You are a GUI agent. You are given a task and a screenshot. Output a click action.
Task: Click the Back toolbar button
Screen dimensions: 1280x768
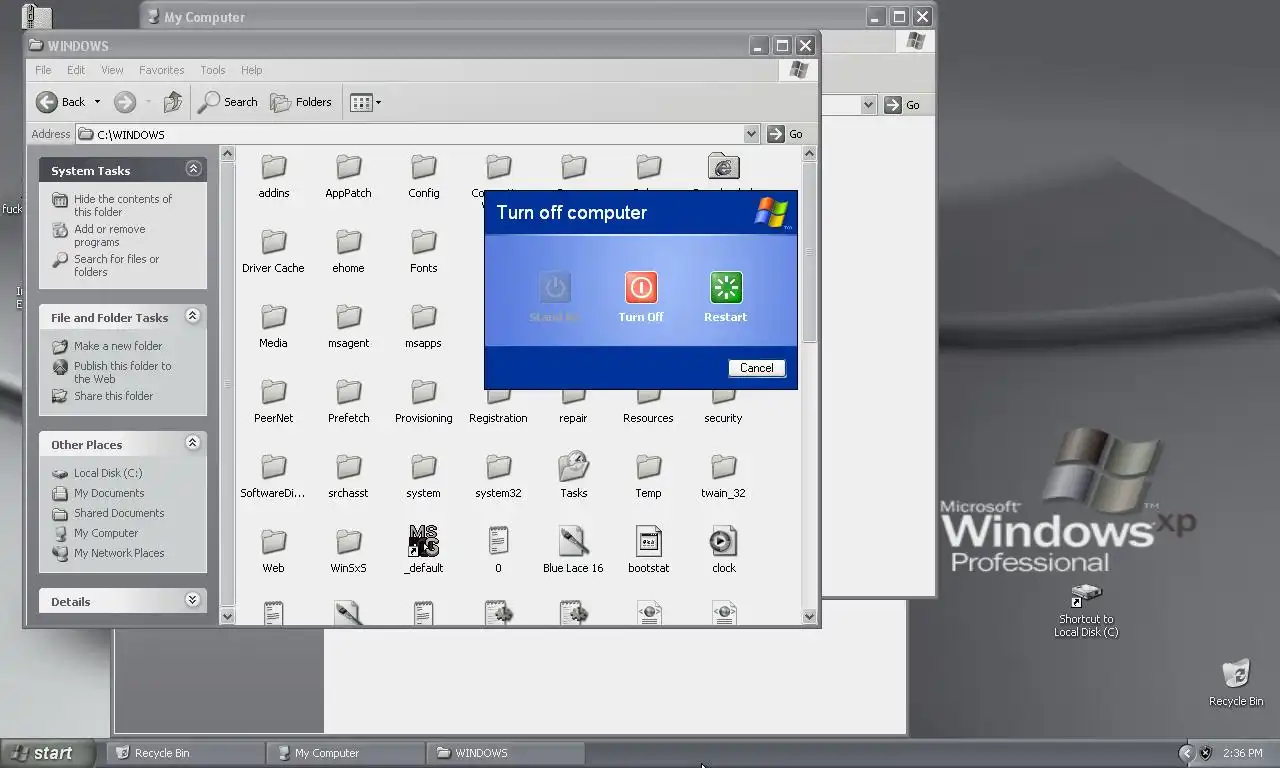point(61,102)
